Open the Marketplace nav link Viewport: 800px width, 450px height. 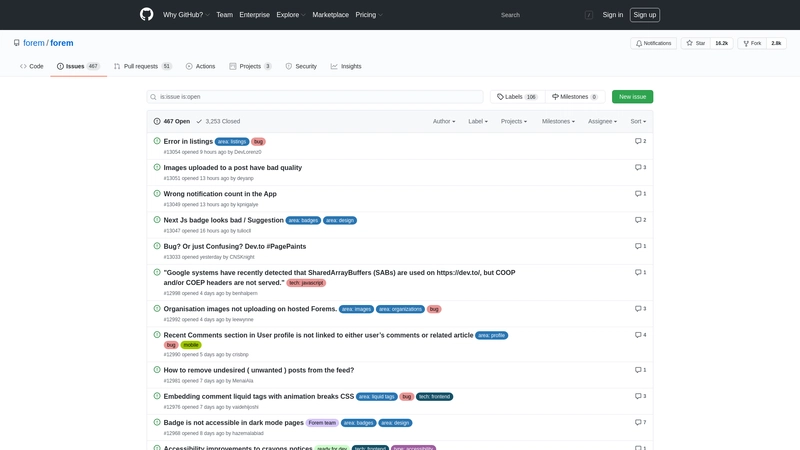331,15
